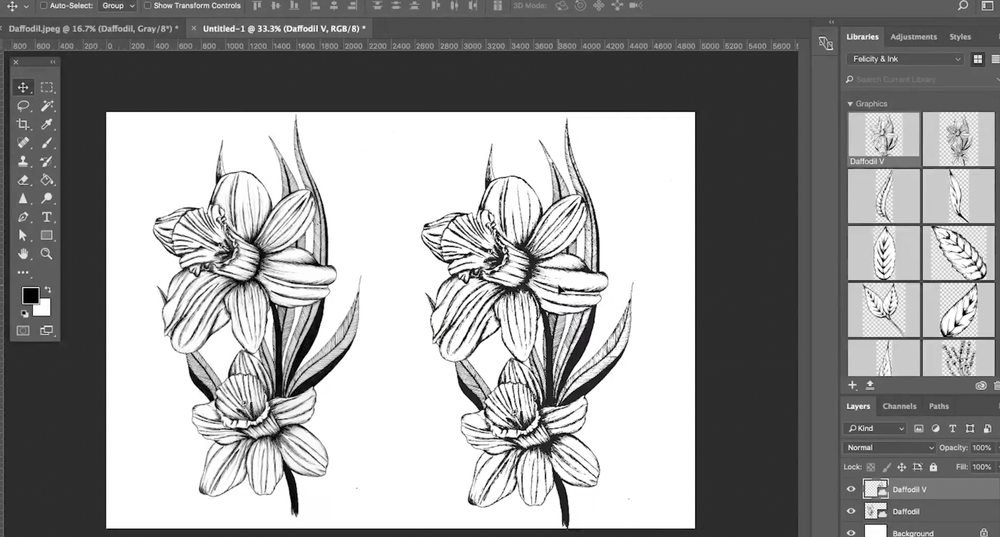Click the Opacity 100% field
The image size is (1000, 537).
(982, 448)
